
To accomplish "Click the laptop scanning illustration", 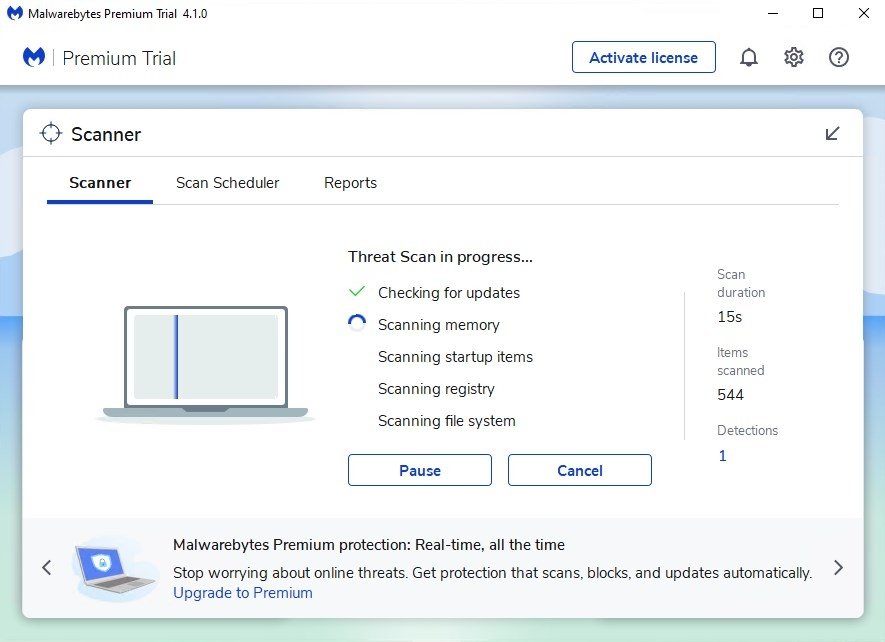I will tap(205, 362).
